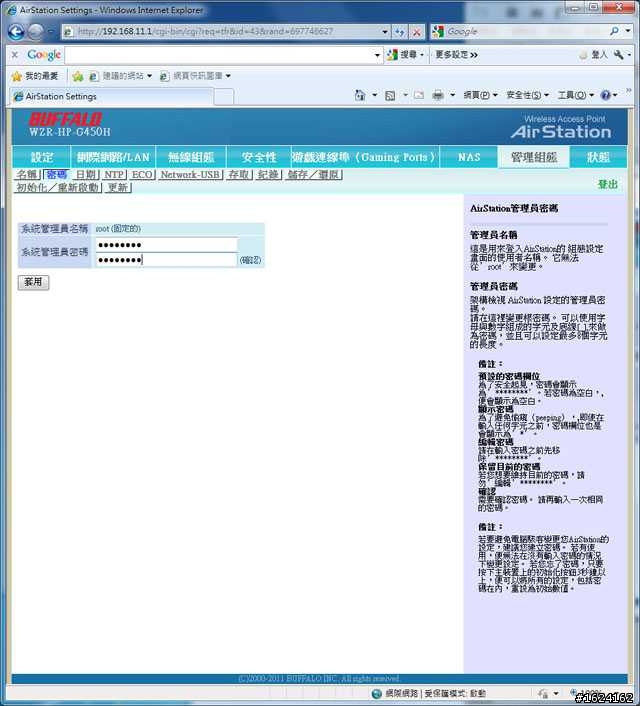Open the Home button dropdown arrow
Image resolution: width=640 pixels, height=706 pixels.
[374, 95]
